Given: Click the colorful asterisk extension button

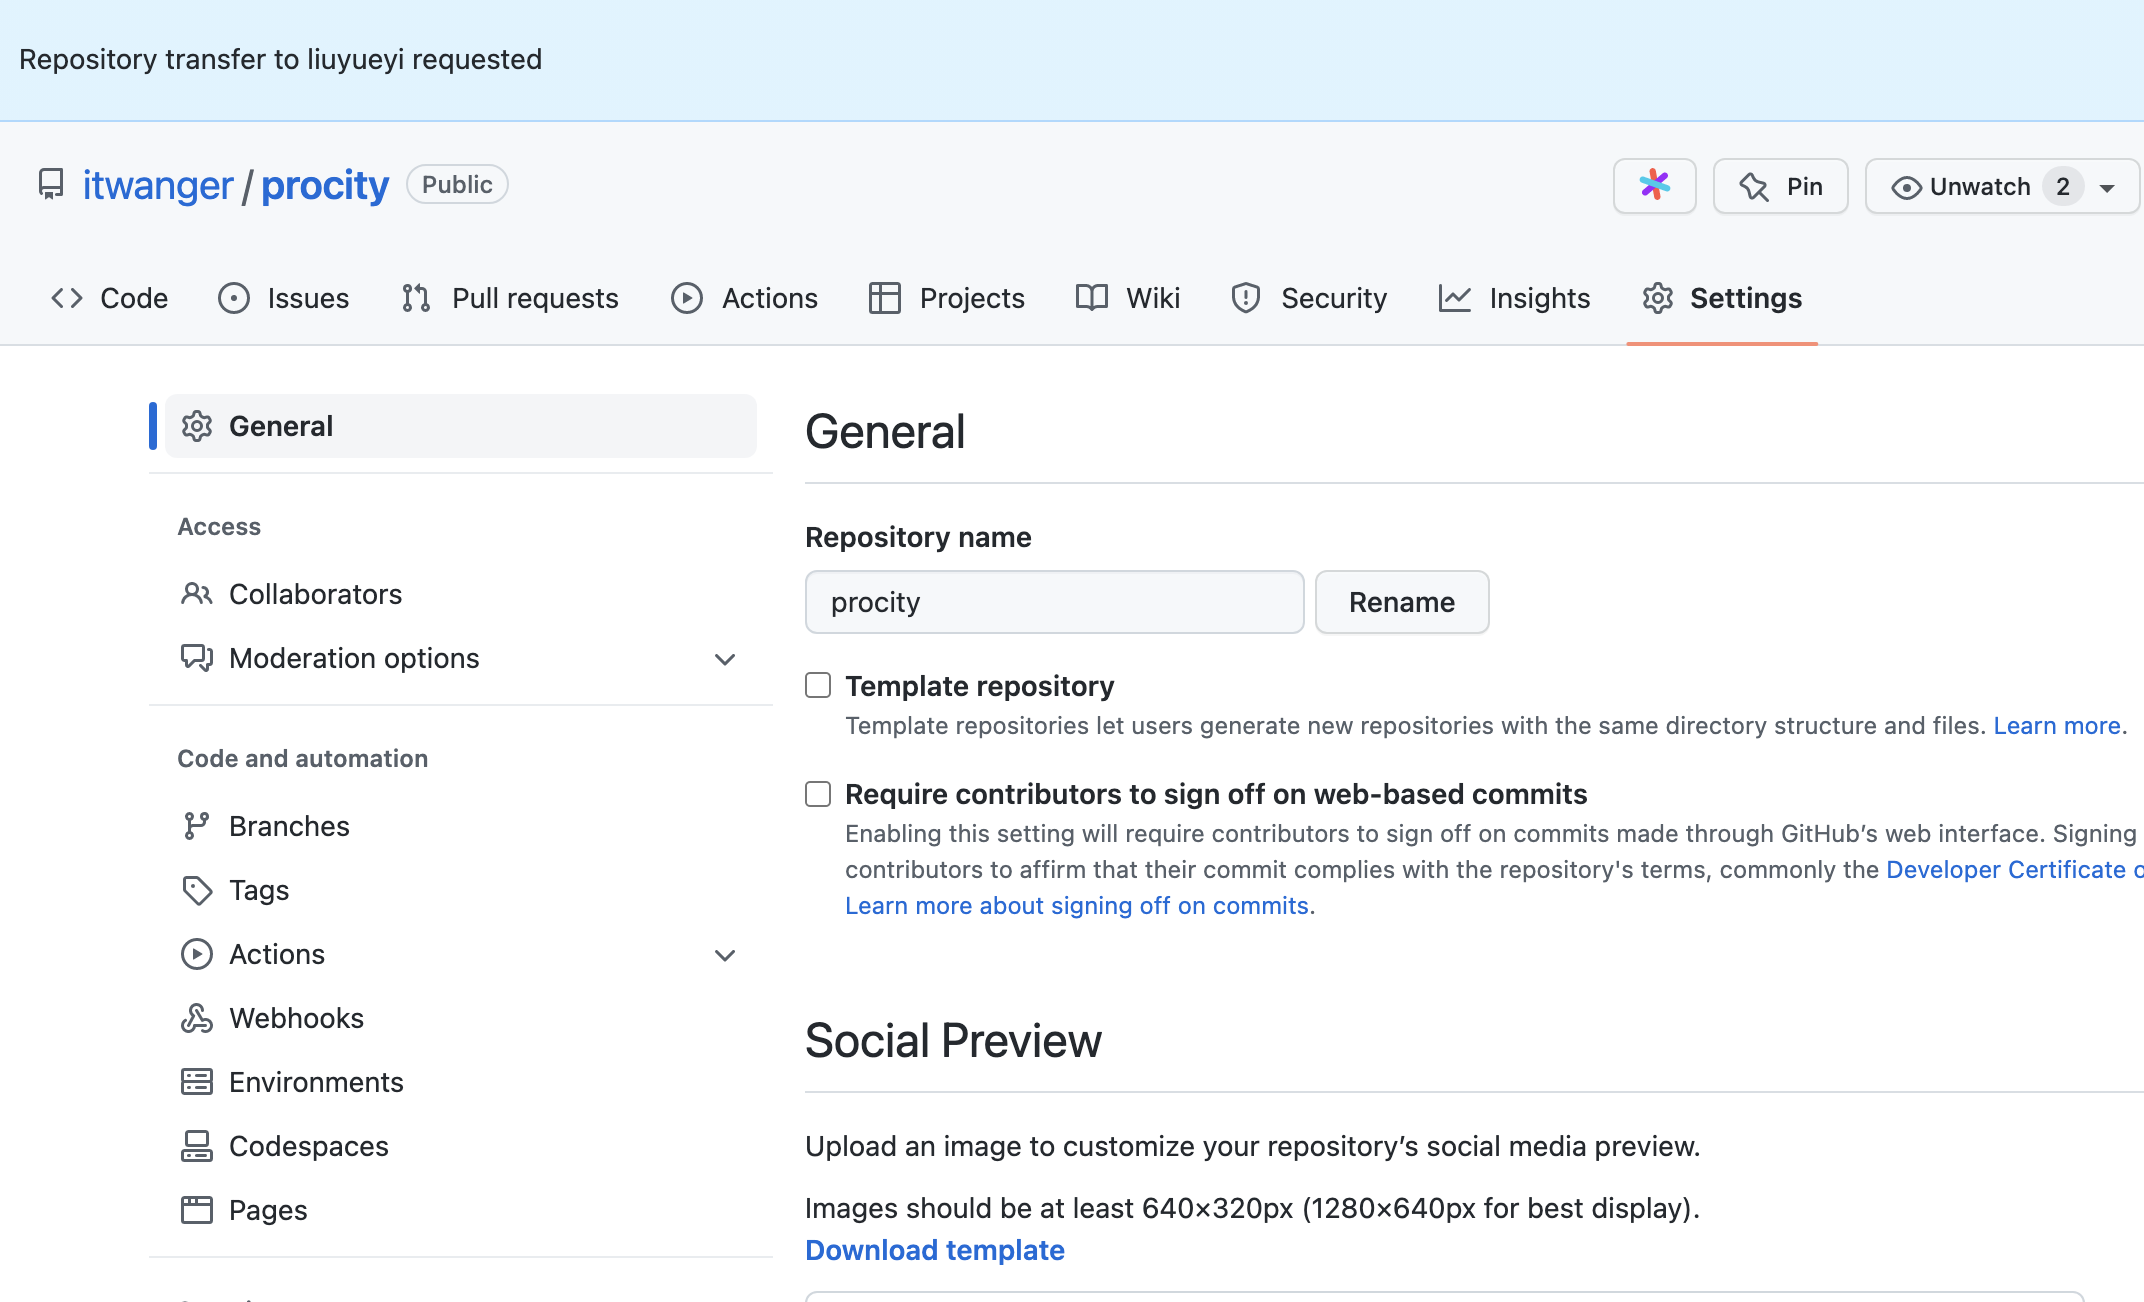Looking at the screenshot, I should tap(1655, 186).
